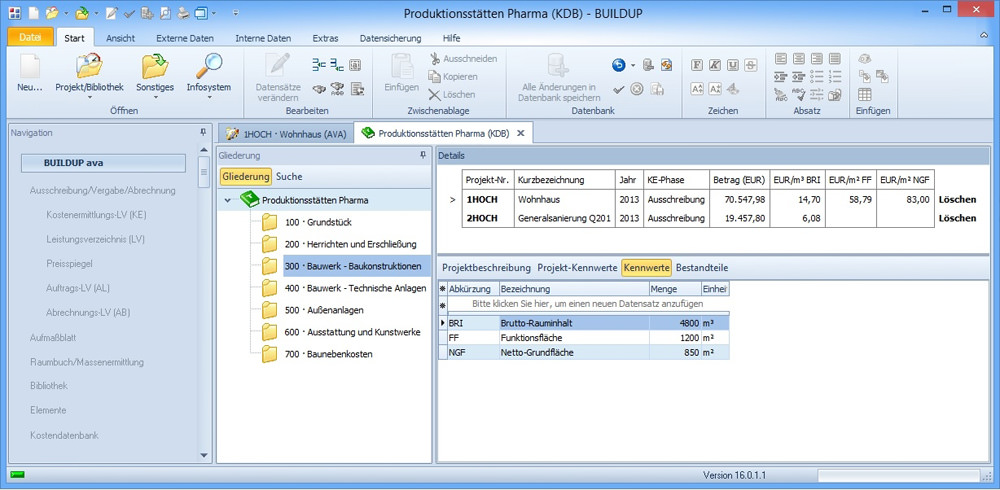1000x490 pixels.
Task: Open the Interne Daten tab
Action: click(x=263, y=38)
